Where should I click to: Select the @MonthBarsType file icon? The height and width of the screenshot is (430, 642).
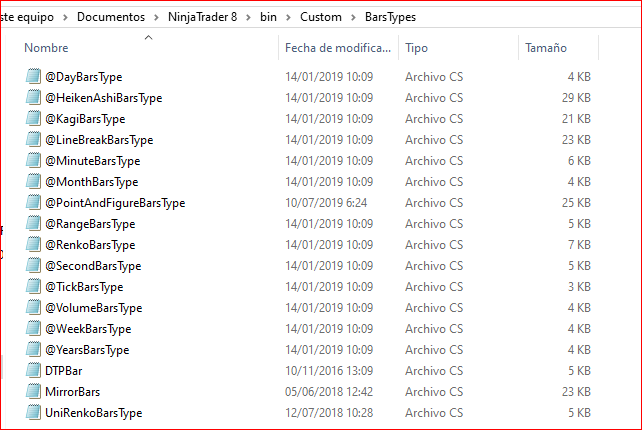(x=33, y=181)
